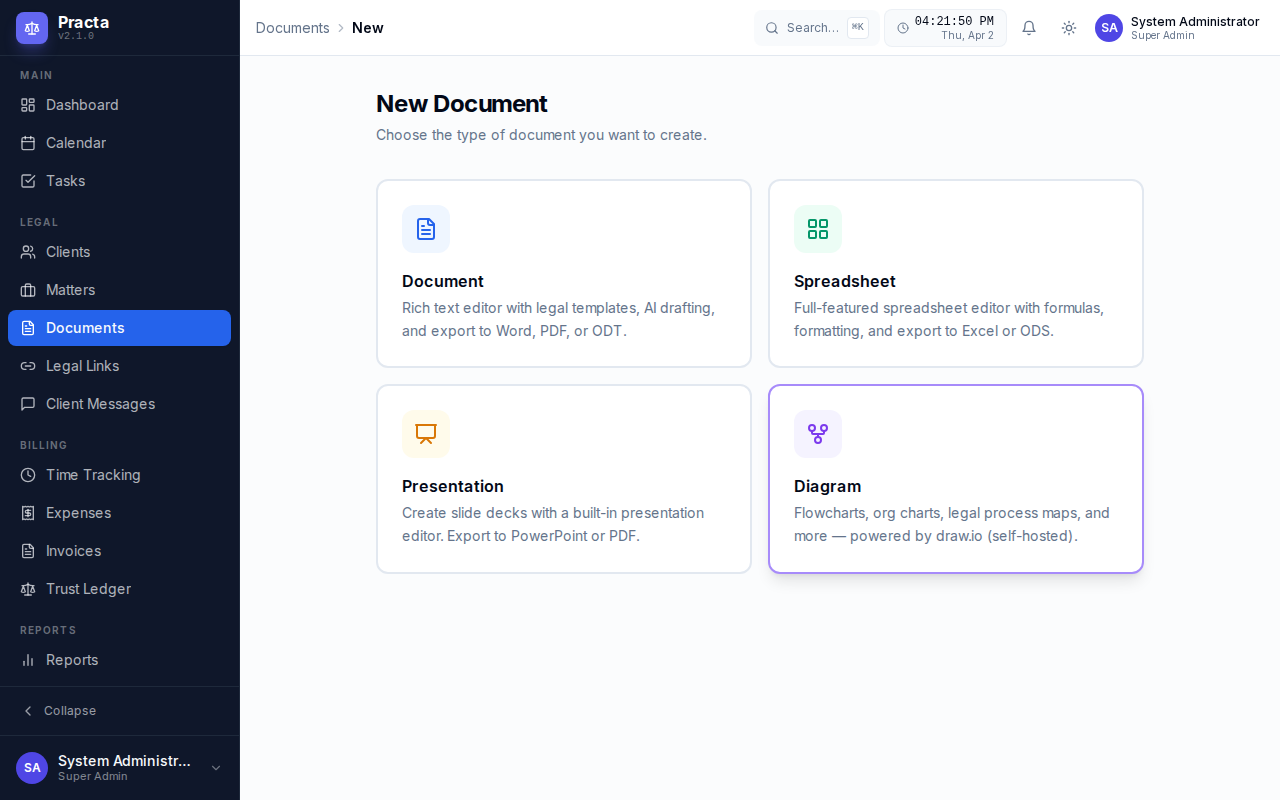Viewport: 1280px width, 800px height.
Task: Choose the Presentation document type
Action: click(563, 478)
